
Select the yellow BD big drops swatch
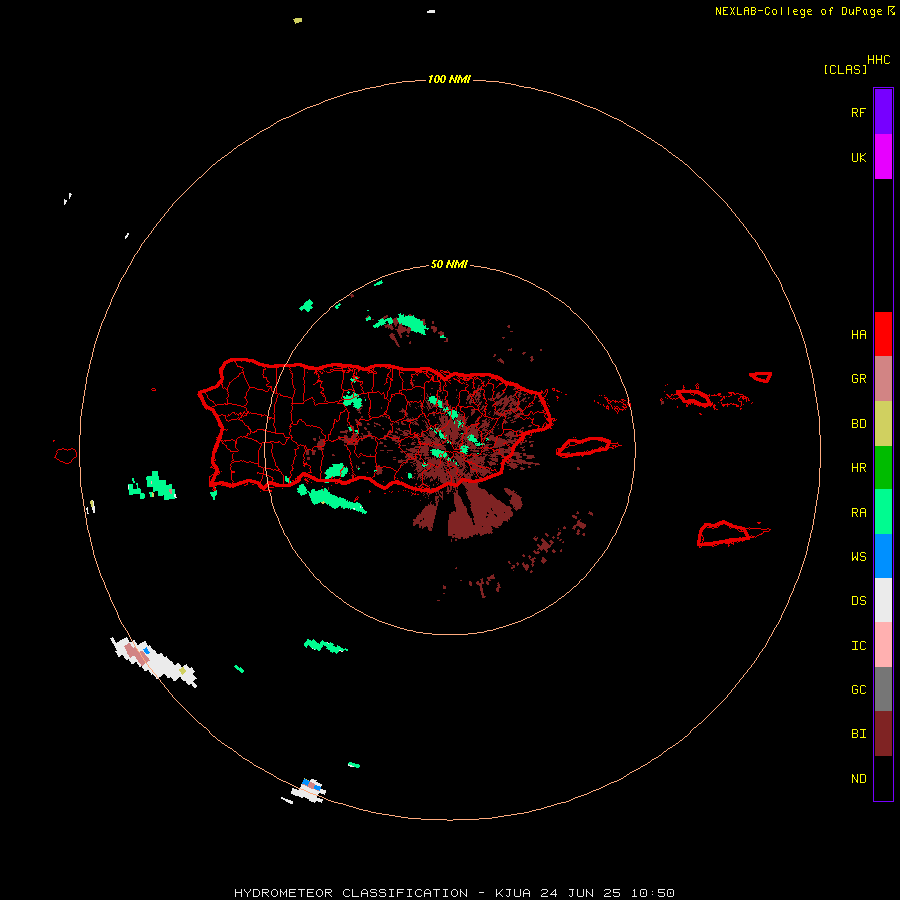[x=883, y=423]
